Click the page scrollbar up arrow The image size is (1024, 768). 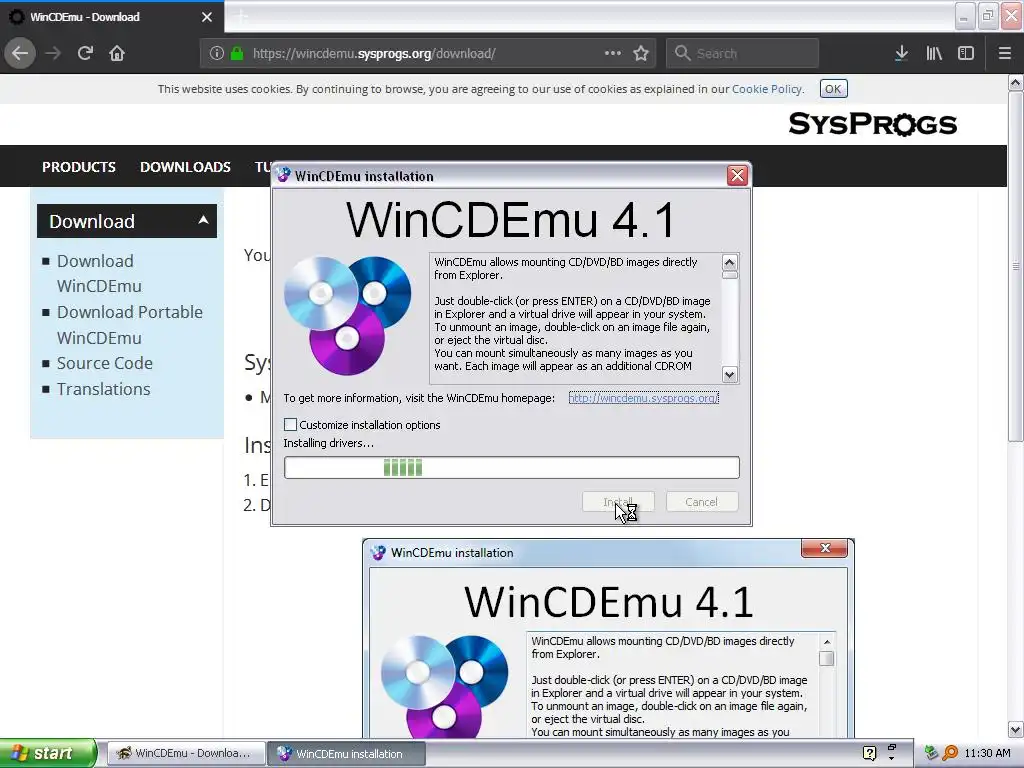1015,82
